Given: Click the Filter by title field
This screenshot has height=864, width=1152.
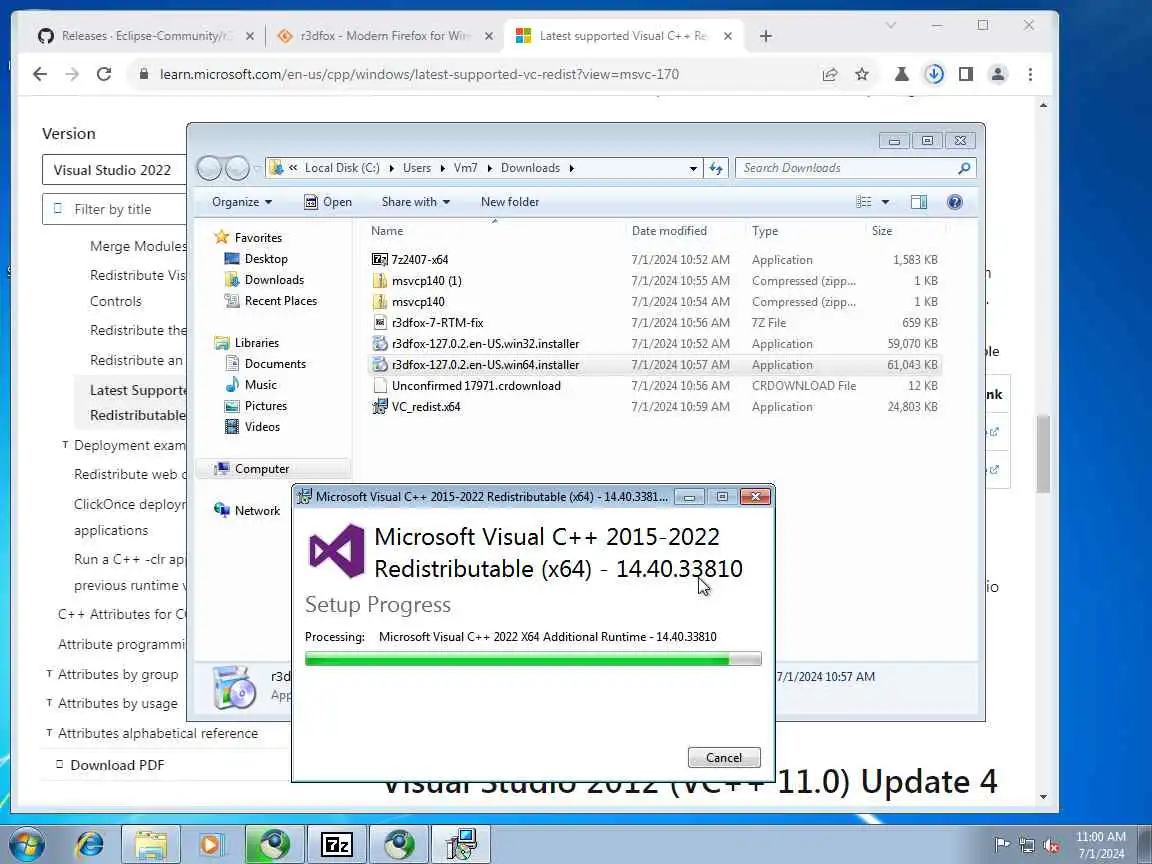Looking at the screenshot, I should pos(115,209).
